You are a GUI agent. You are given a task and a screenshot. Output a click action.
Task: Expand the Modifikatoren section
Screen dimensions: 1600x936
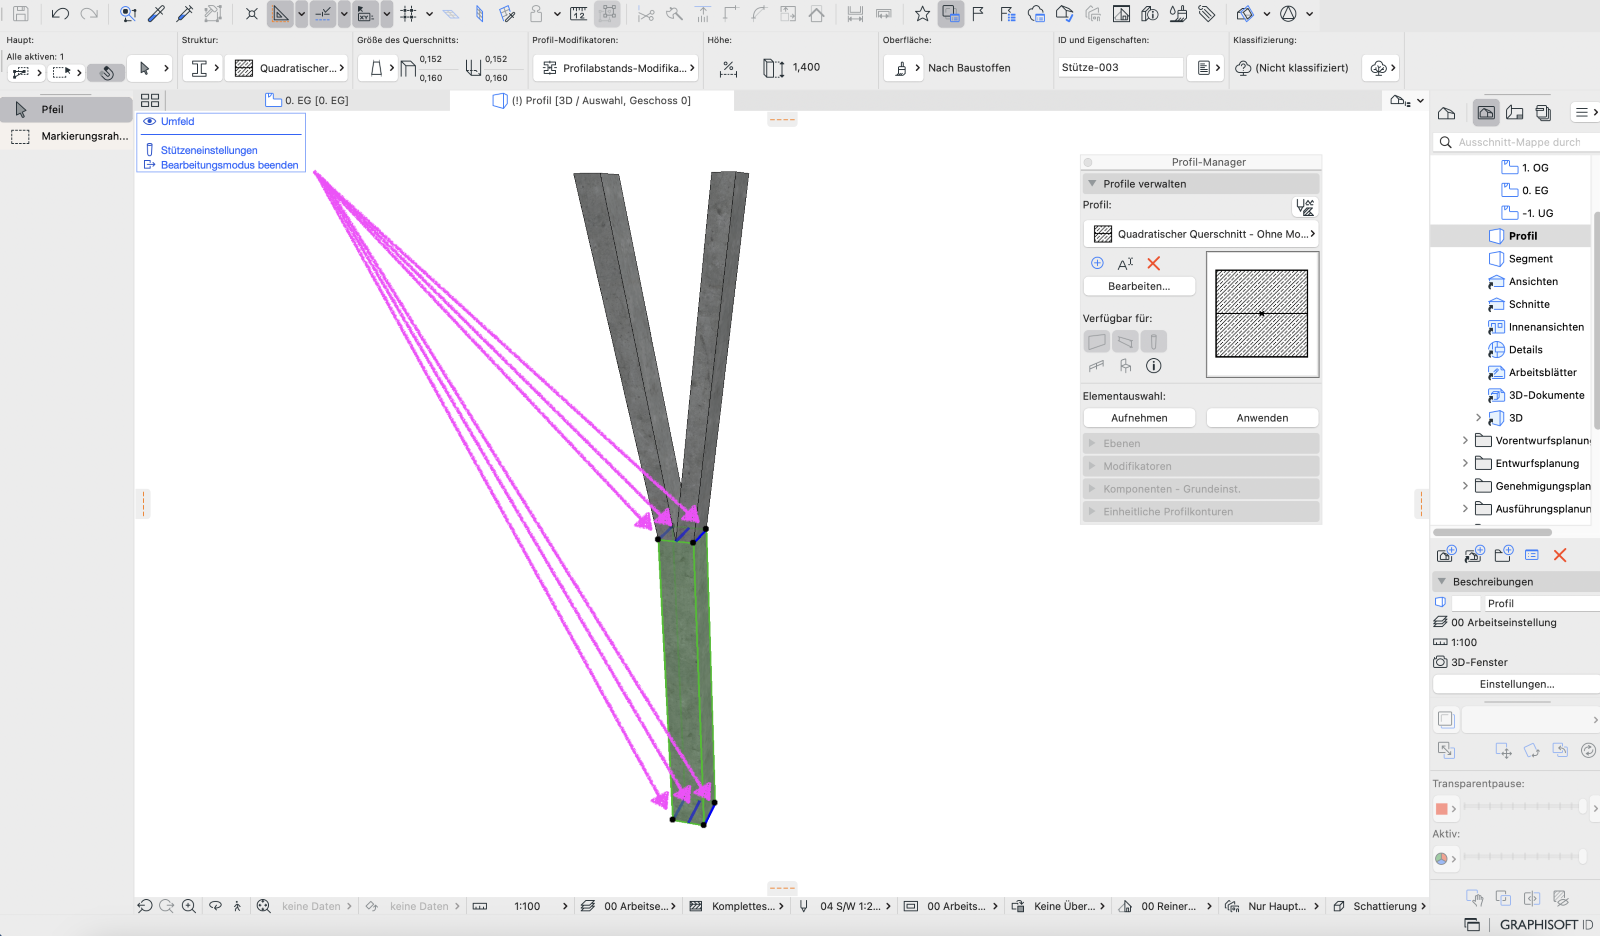point(1201,466)
